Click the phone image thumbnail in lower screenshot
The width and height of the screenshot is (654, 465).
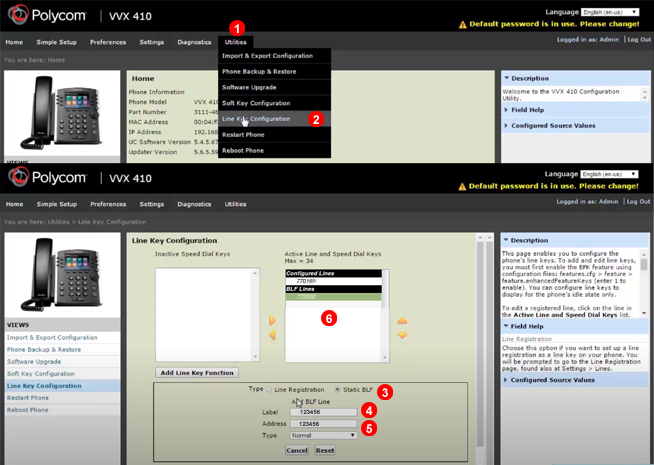coord(62,274)
